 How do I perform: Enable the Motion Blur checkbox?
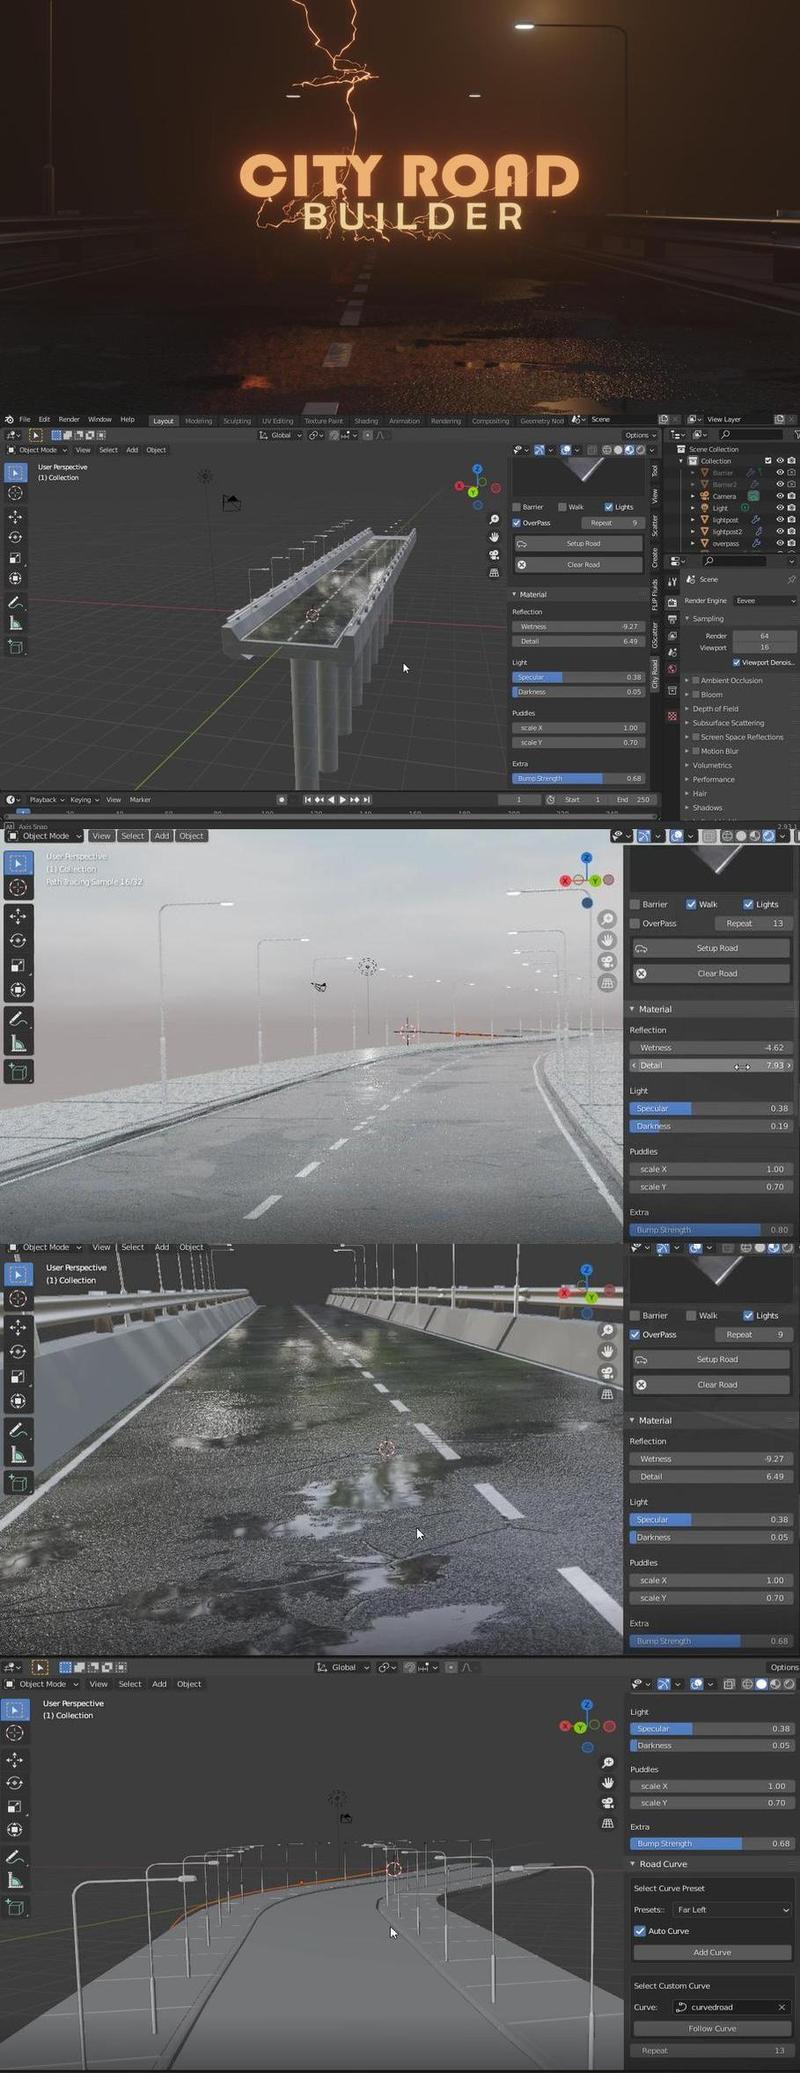pyautogui.click(x=695, y=751)
